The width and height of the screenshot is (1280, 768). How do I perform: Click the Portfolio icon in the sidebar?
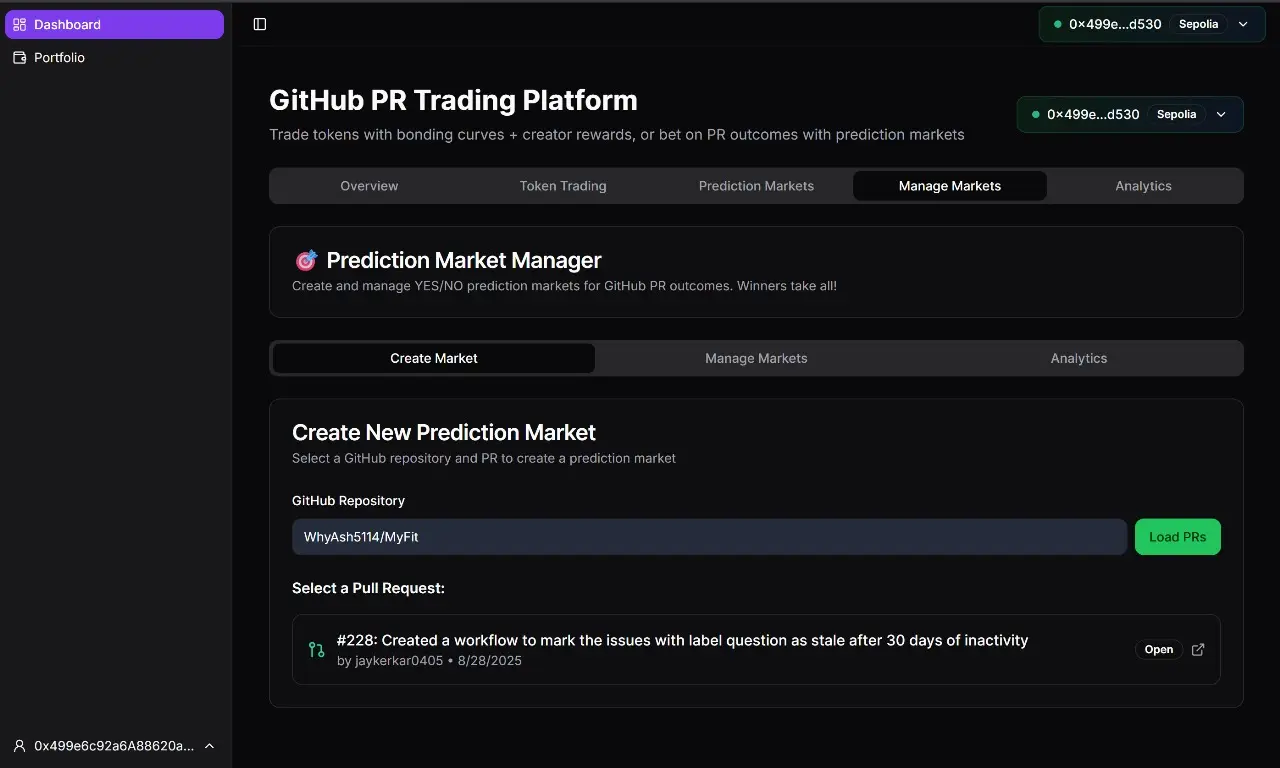click(18, 57)
